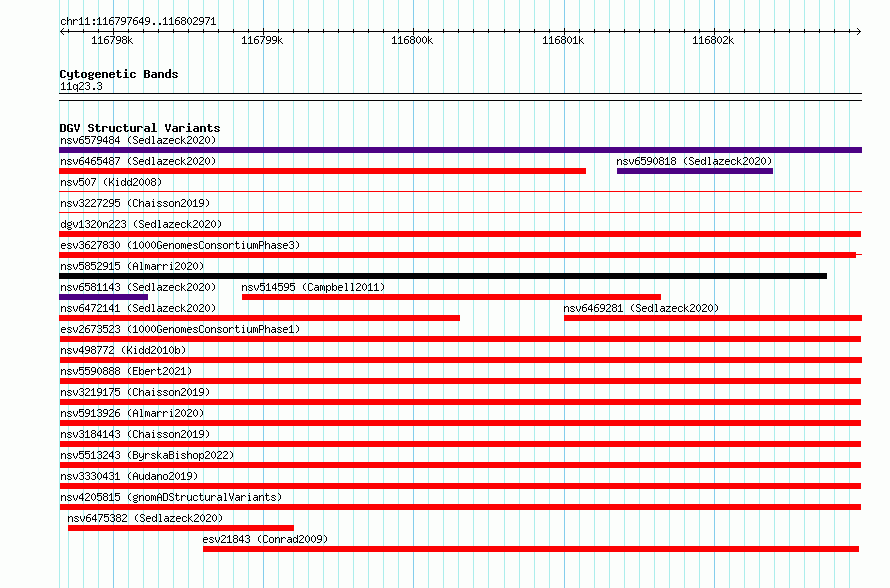Click the ruler's left arrowhead

62,31
